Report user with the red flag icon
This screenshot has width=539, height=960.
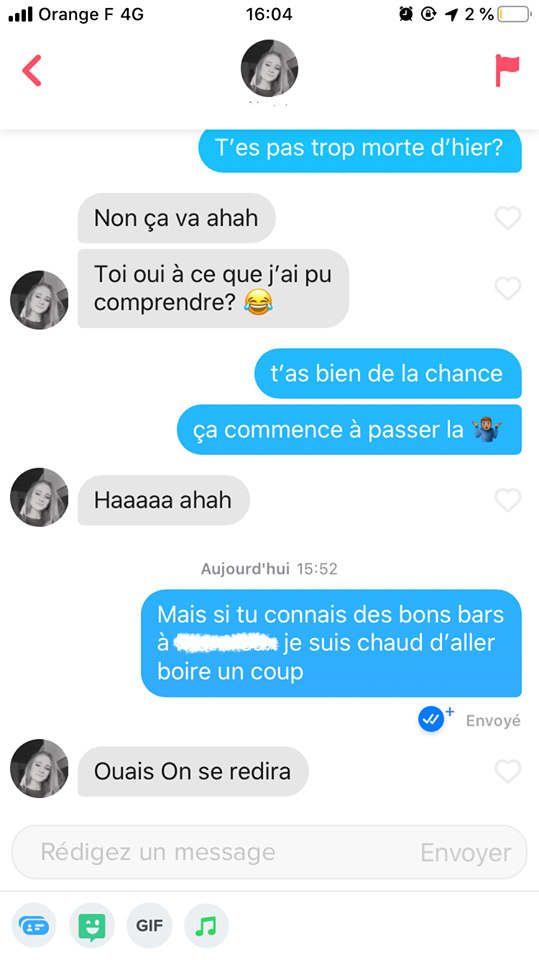tap(507, 70)
